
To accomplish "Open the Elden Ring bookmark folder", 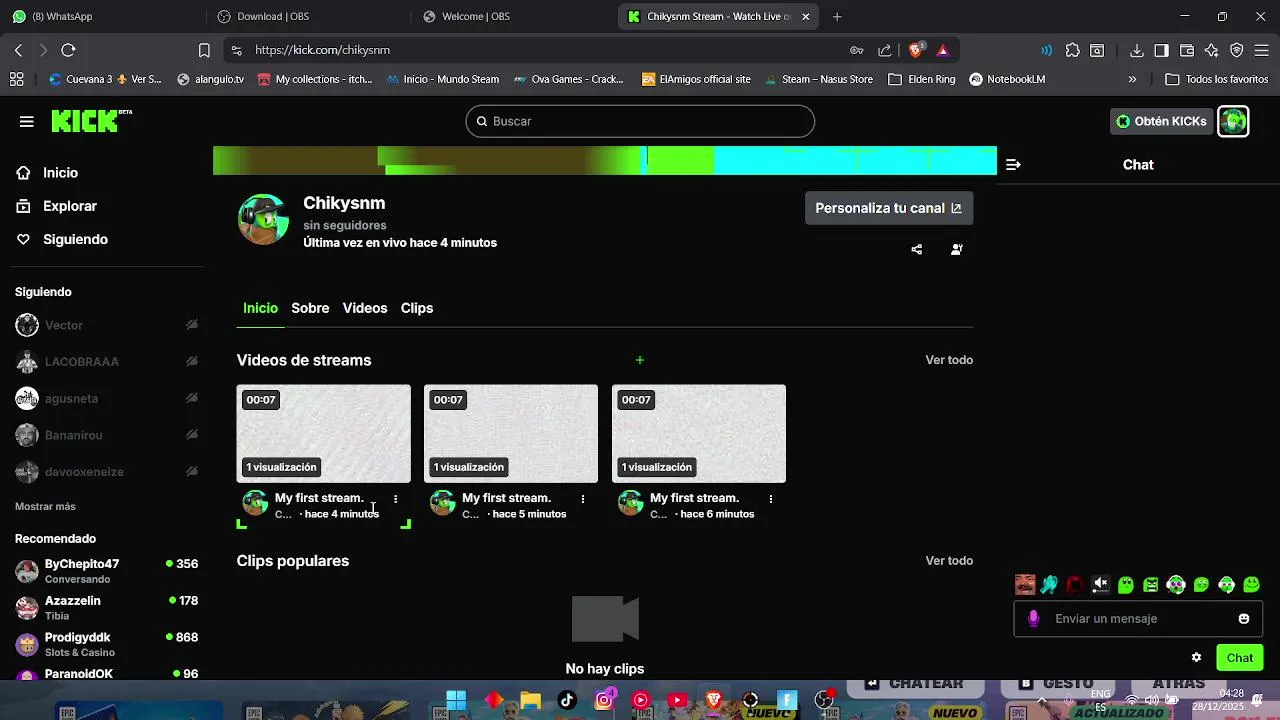I will tap(921, 79).
